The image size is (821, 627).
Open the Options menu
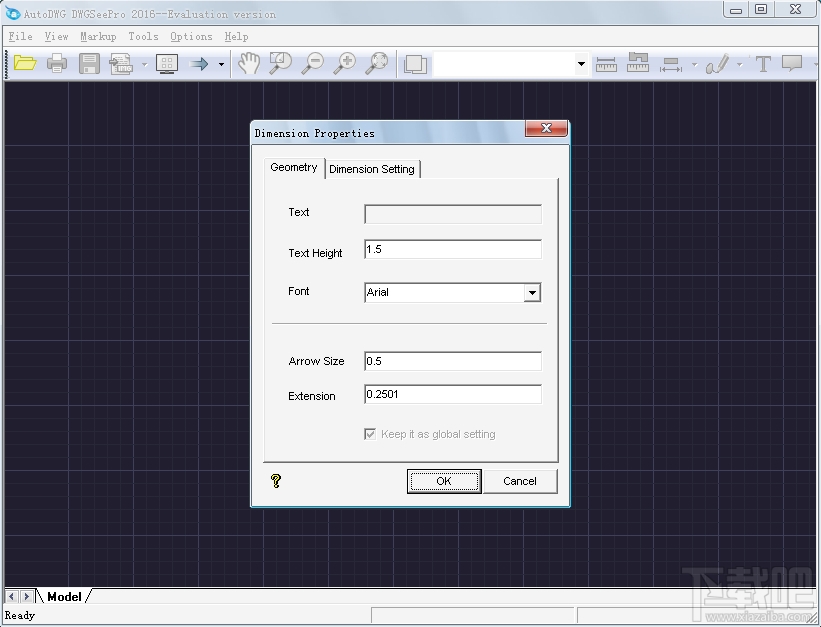[191, 37]
